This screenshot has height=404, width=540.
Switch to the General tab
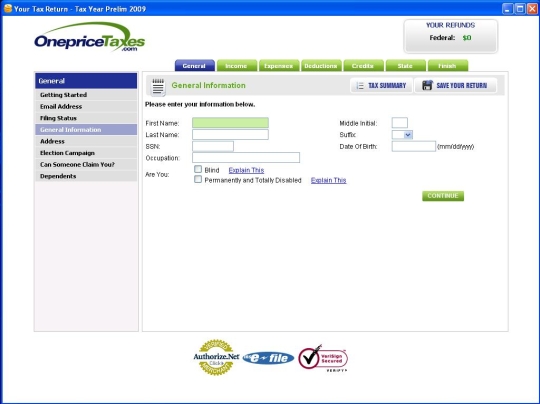coord(195,65)
